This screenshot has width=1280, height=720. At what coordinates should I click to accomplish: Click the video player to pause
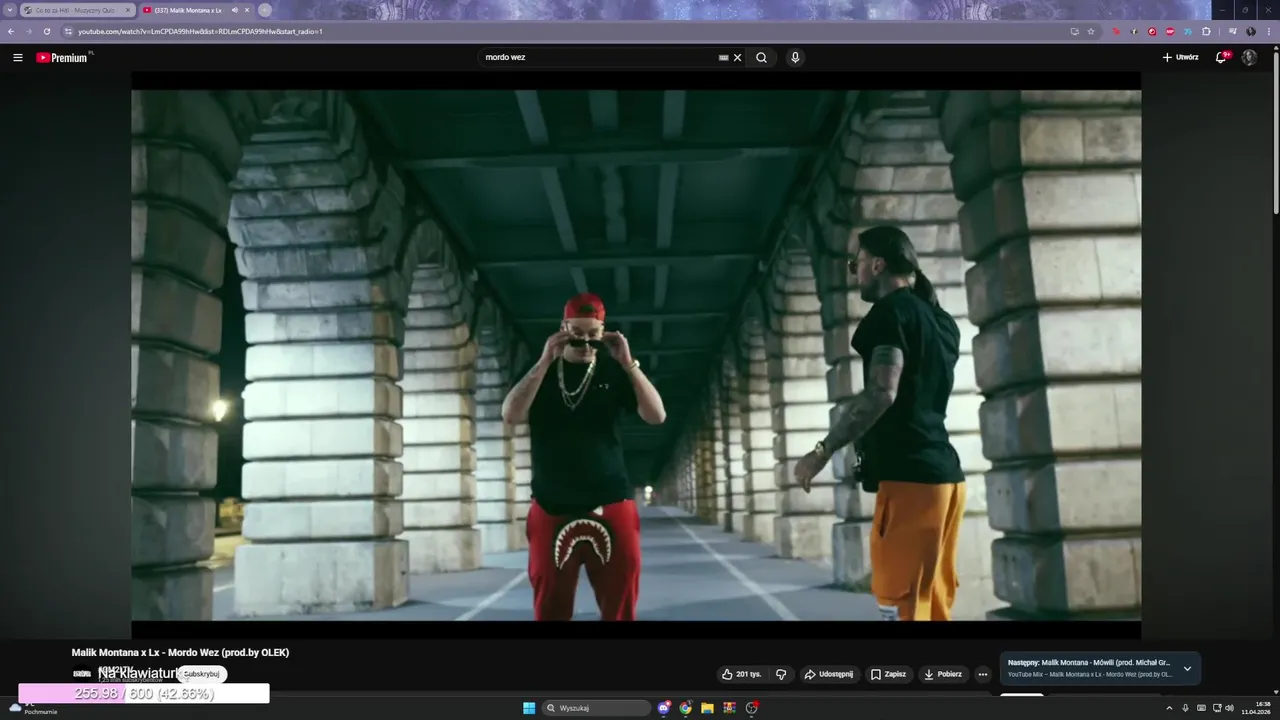[x=636, y=355]
